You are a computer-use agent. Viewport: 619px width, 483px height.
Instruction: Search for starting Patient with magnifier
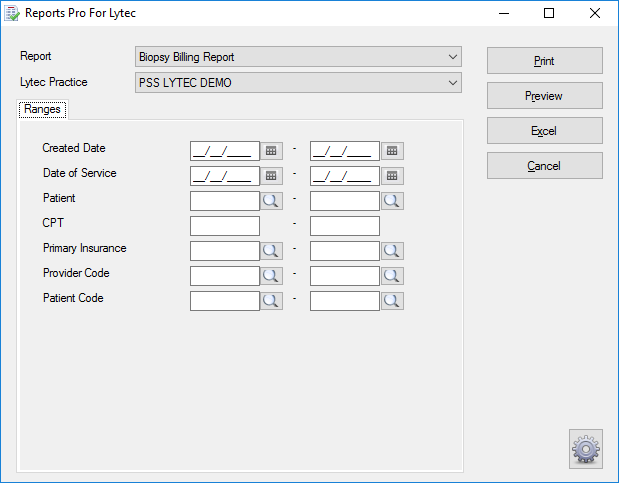(x=271, y=201)
